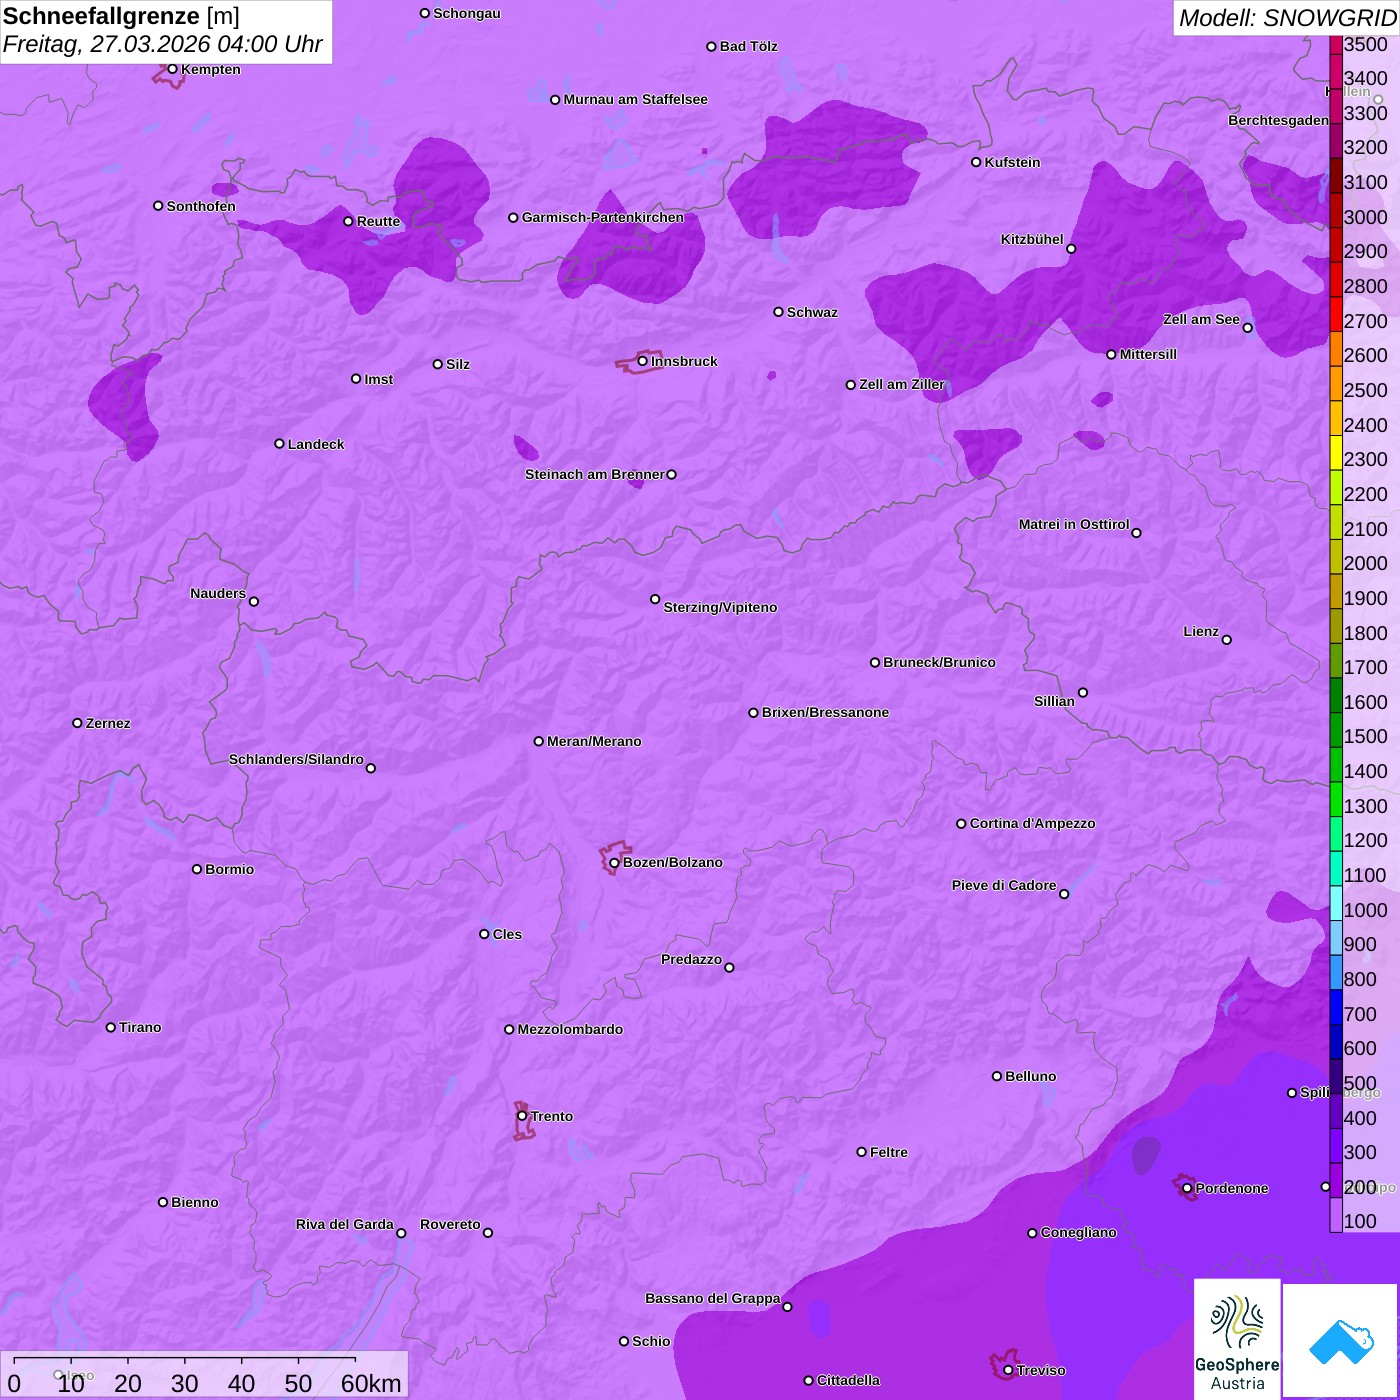Click the Pordenone city marker
The height and width of the screenshot is (1400, 1400).
click(x=1187, y=1189)
